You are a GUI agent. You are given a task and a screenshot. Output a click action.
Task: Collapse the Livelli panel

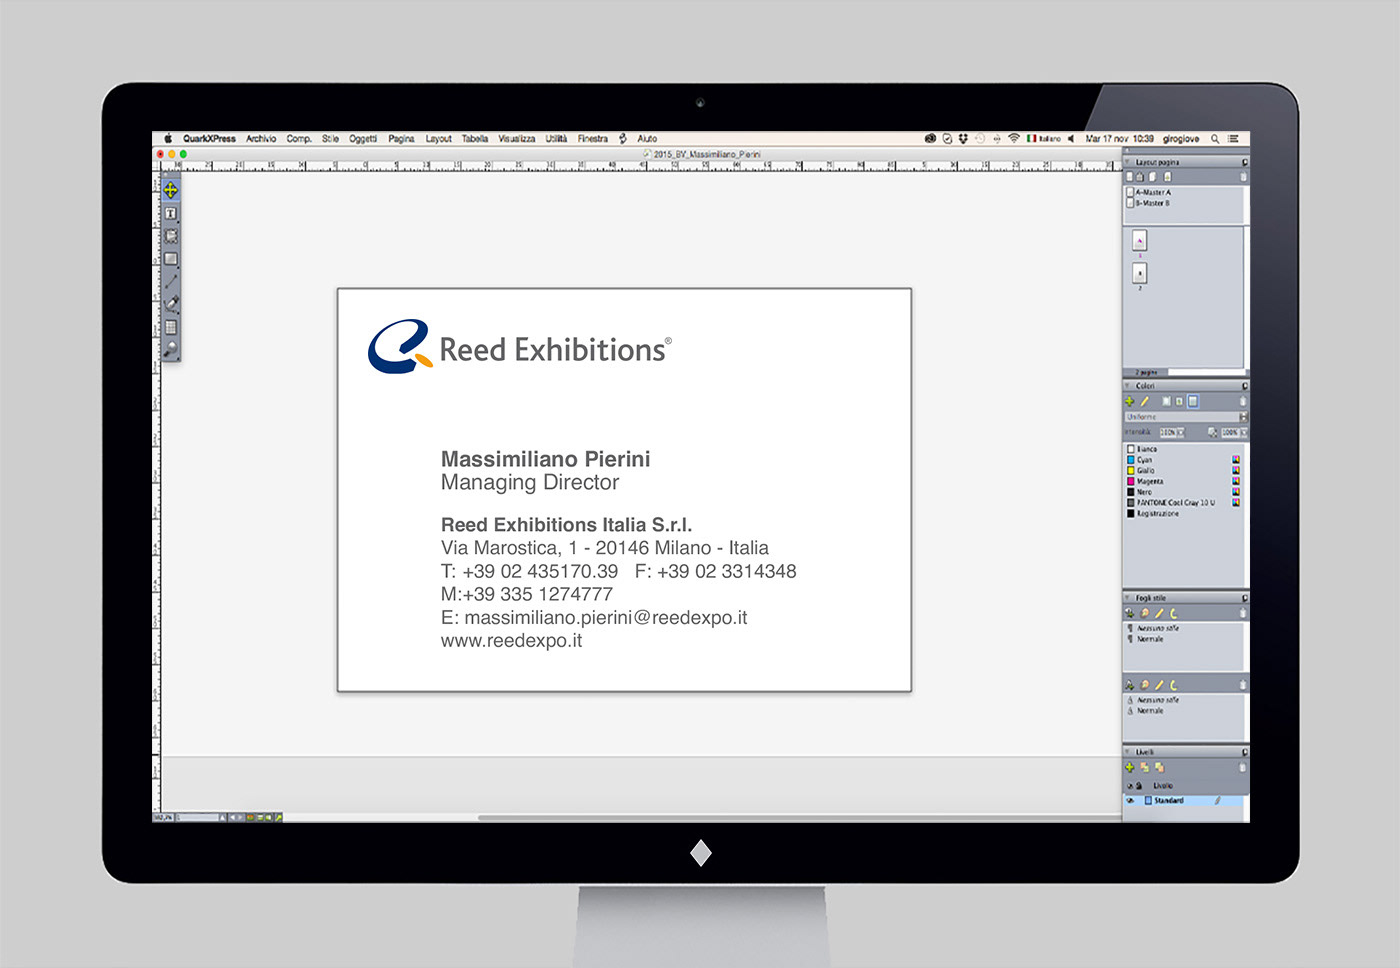click(1128, 752)
